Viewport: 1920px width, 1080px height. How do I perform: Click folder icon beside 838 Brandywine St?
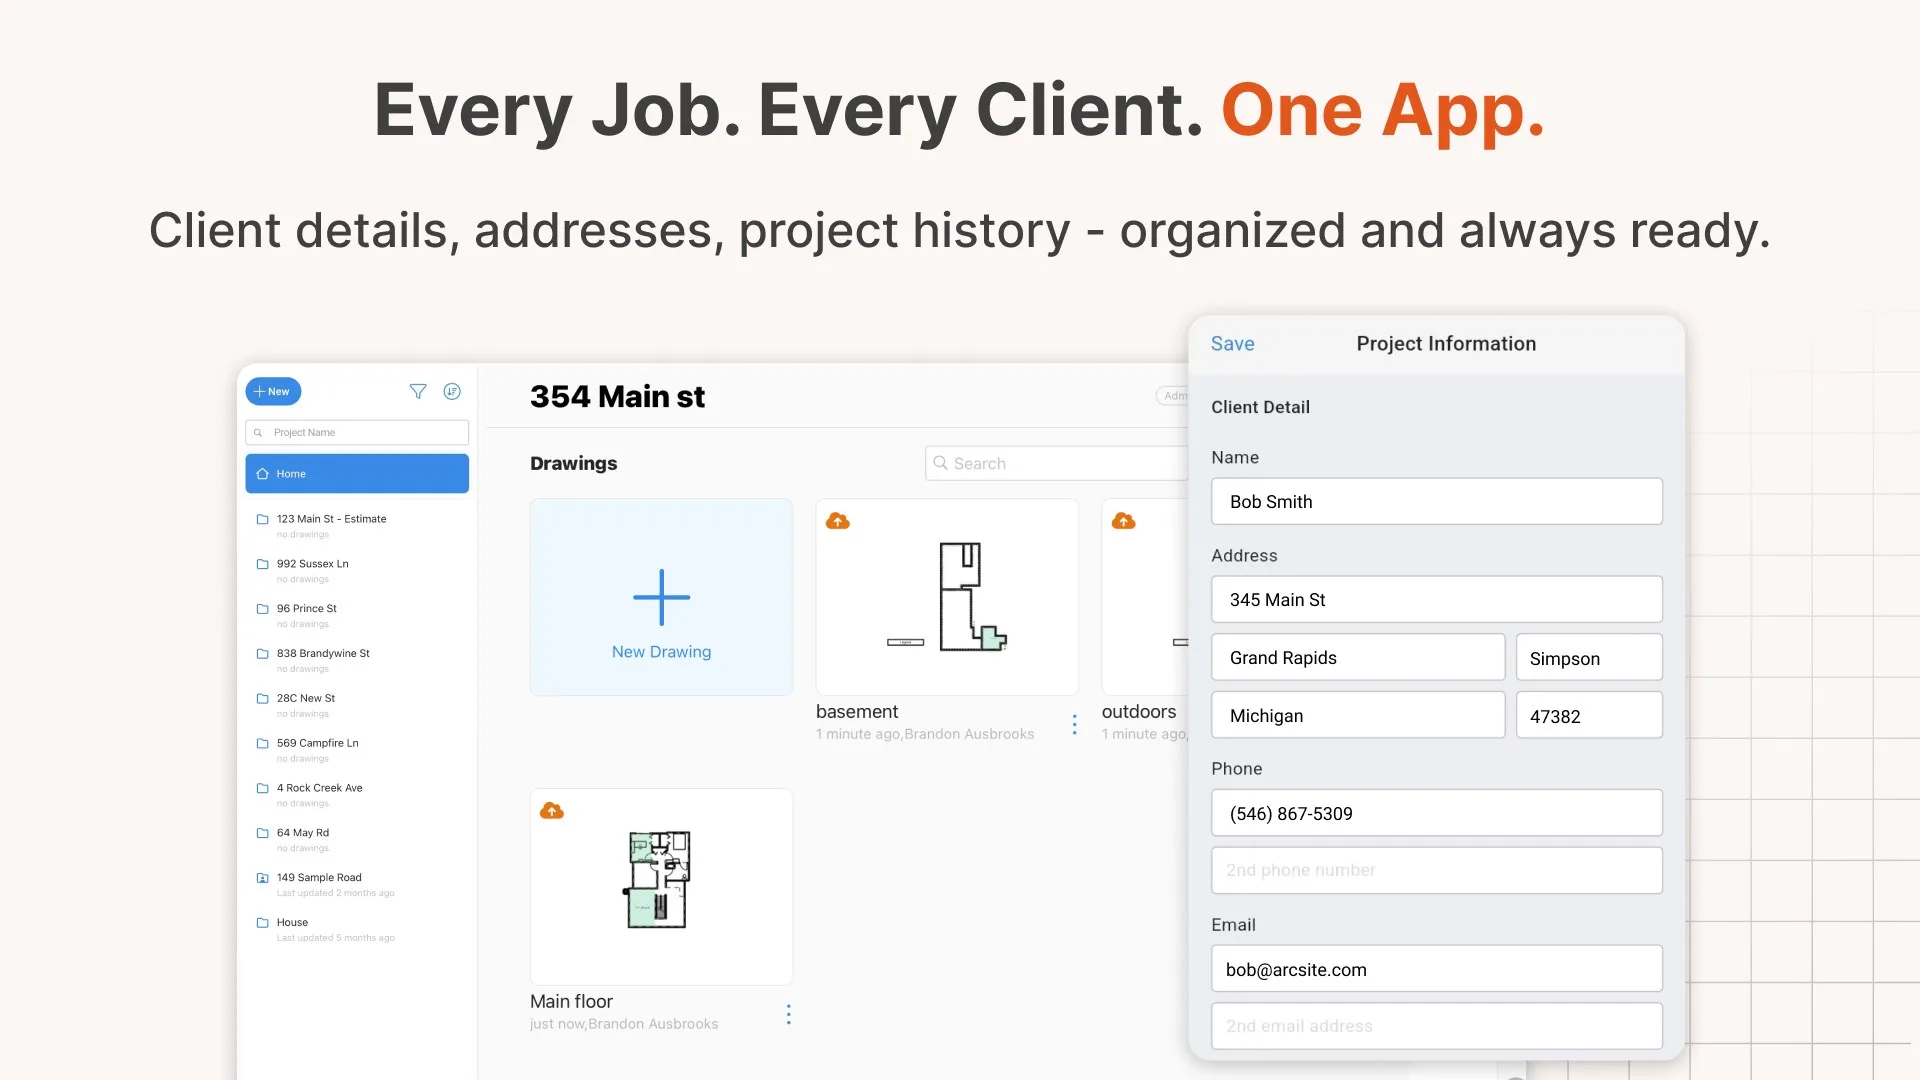(x=263, y=654)
